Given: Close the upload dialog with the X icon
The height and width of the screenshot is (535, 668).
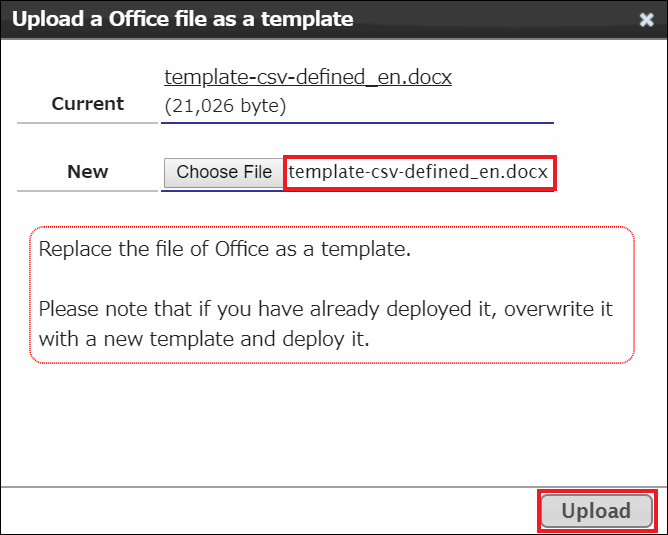Looking at the screenshot, I should [646, 20].
